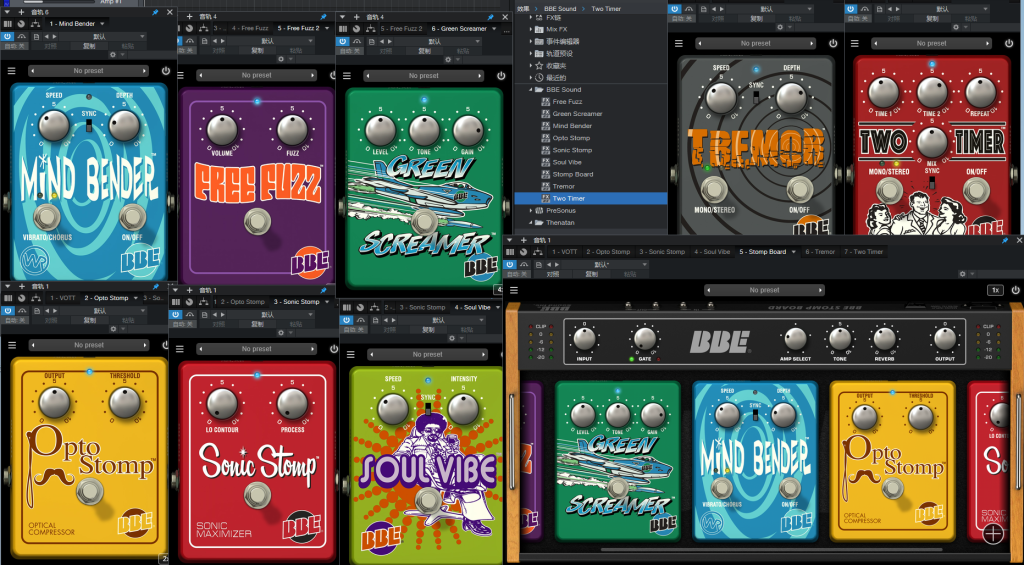This screenshot has height=565, width=1024.
Task: Open hamburger menu in Stomp Board plugin
Action: pos(514,290)
